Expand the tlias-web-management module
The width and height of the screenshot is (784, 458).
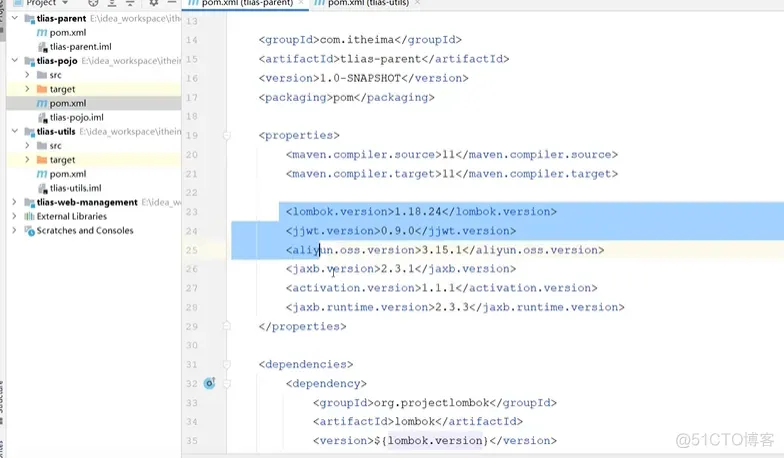pyautogui.click(x=14, y=202)
